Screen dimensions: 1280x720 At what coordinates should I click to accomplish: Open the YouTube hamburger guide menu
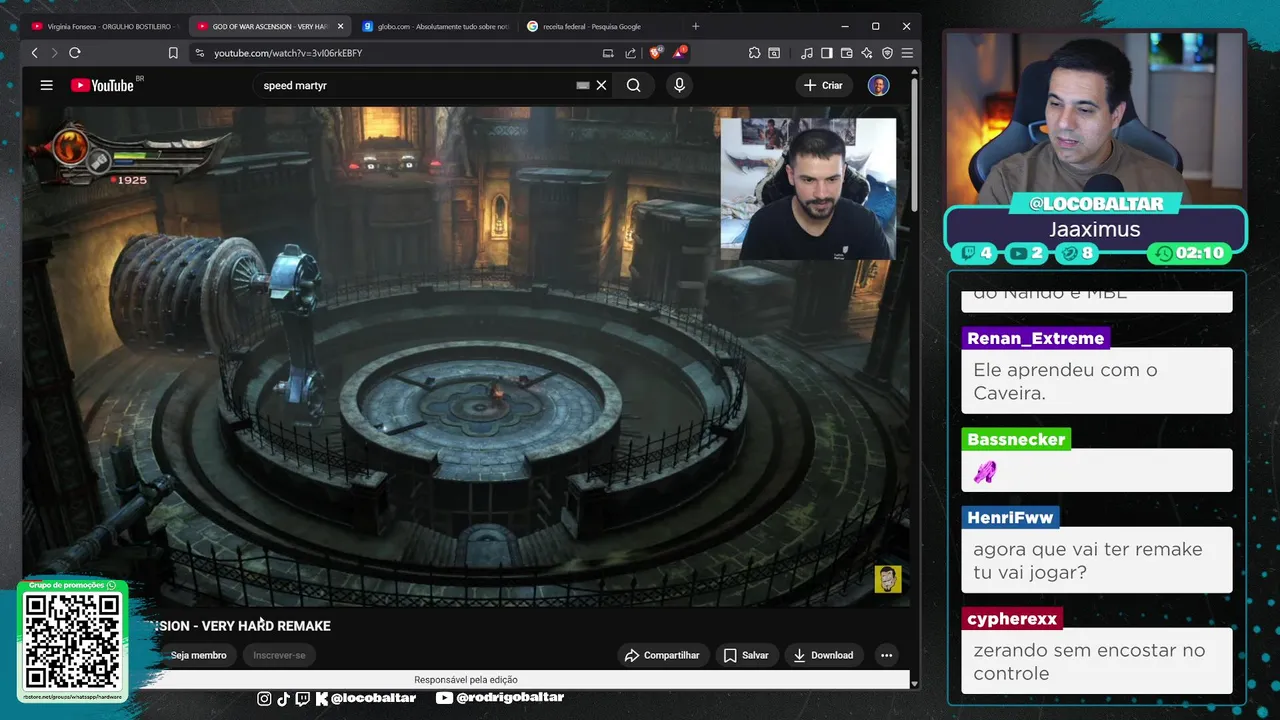[x=46, y=85]
